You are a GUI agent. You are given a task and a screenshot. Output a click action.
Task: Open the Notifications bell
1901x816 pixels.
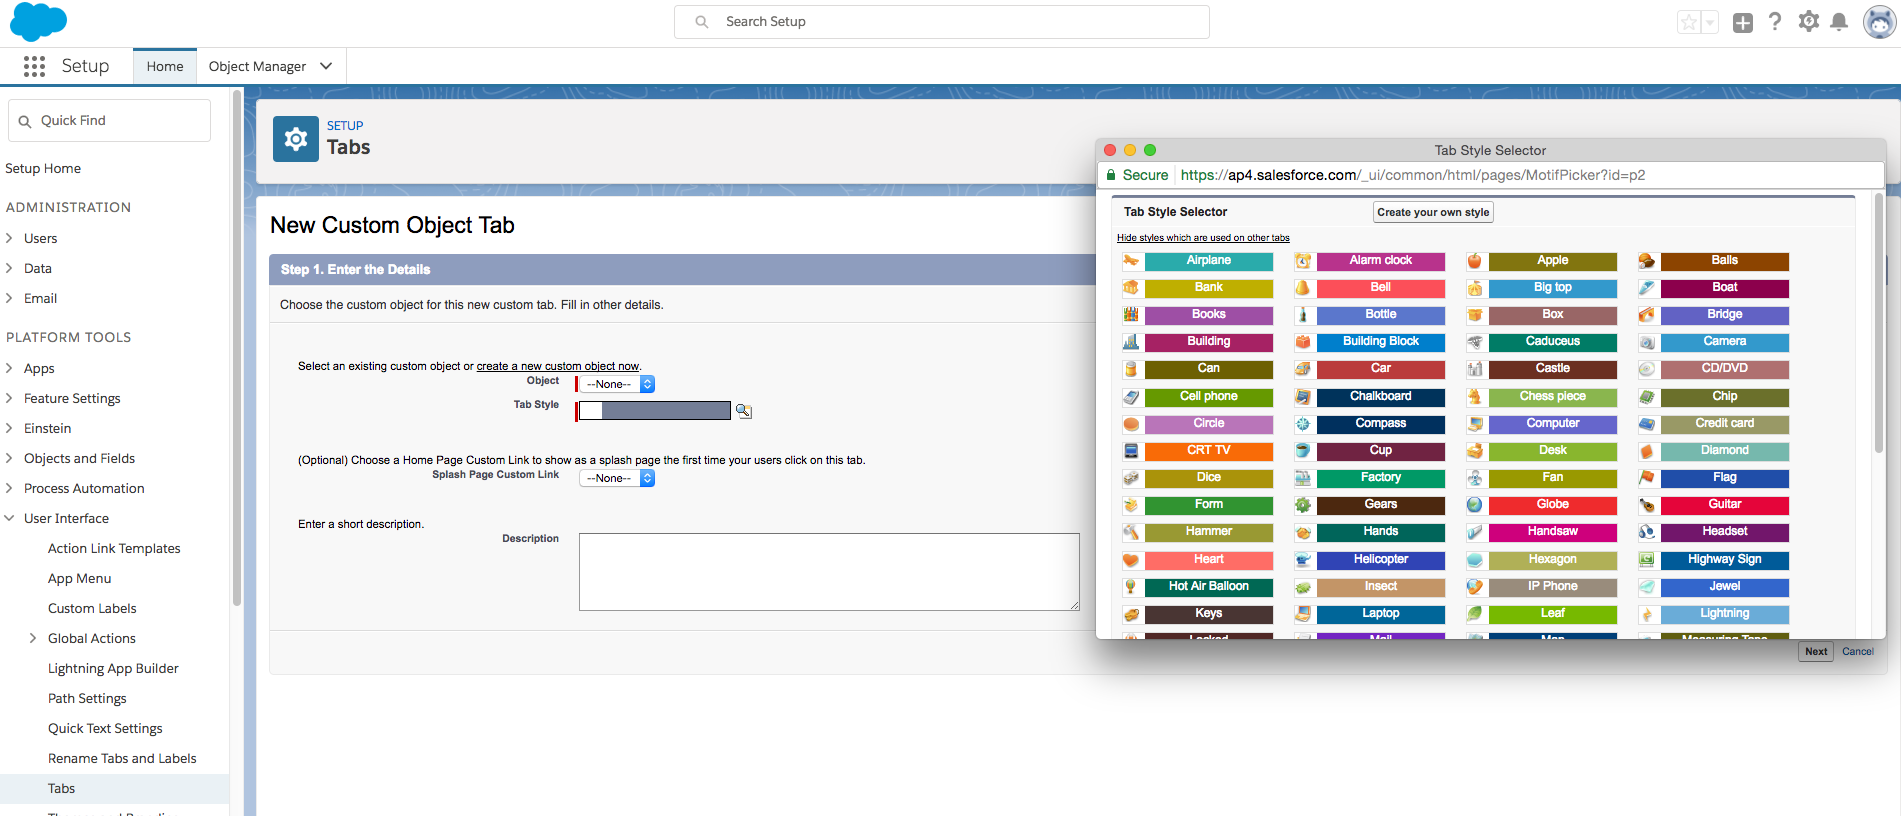tap(1839, 22)
